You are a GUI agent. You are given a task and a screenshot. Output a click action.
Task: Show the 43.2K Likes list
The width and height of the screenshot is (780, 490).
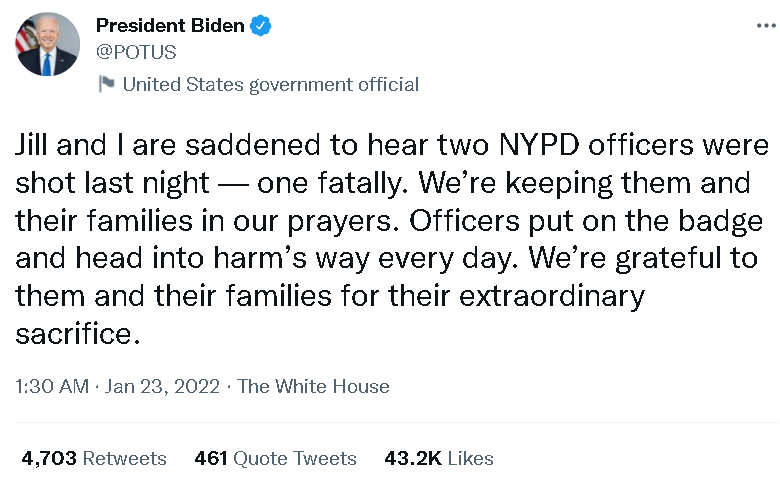(439, 458)
